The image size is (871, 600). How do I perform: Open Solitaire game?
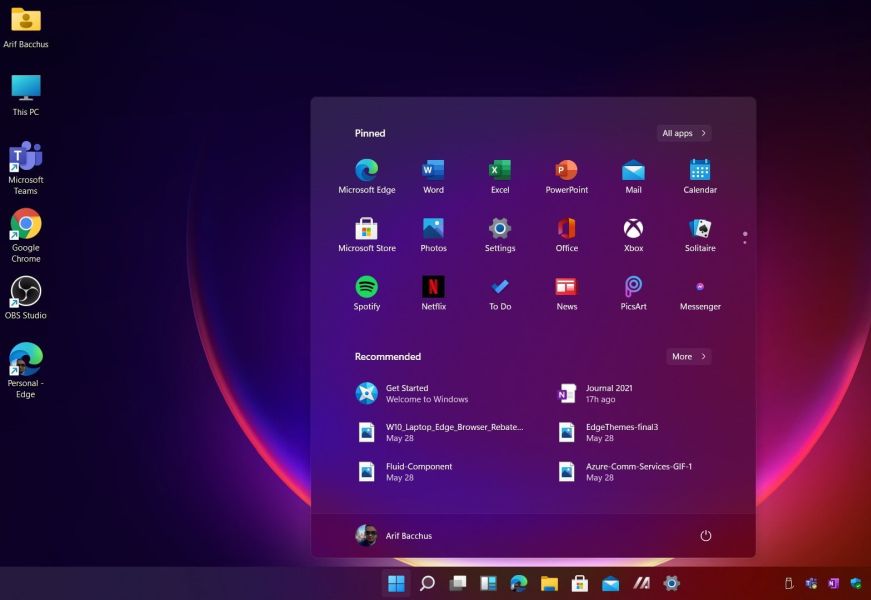[x=700, y=234]
